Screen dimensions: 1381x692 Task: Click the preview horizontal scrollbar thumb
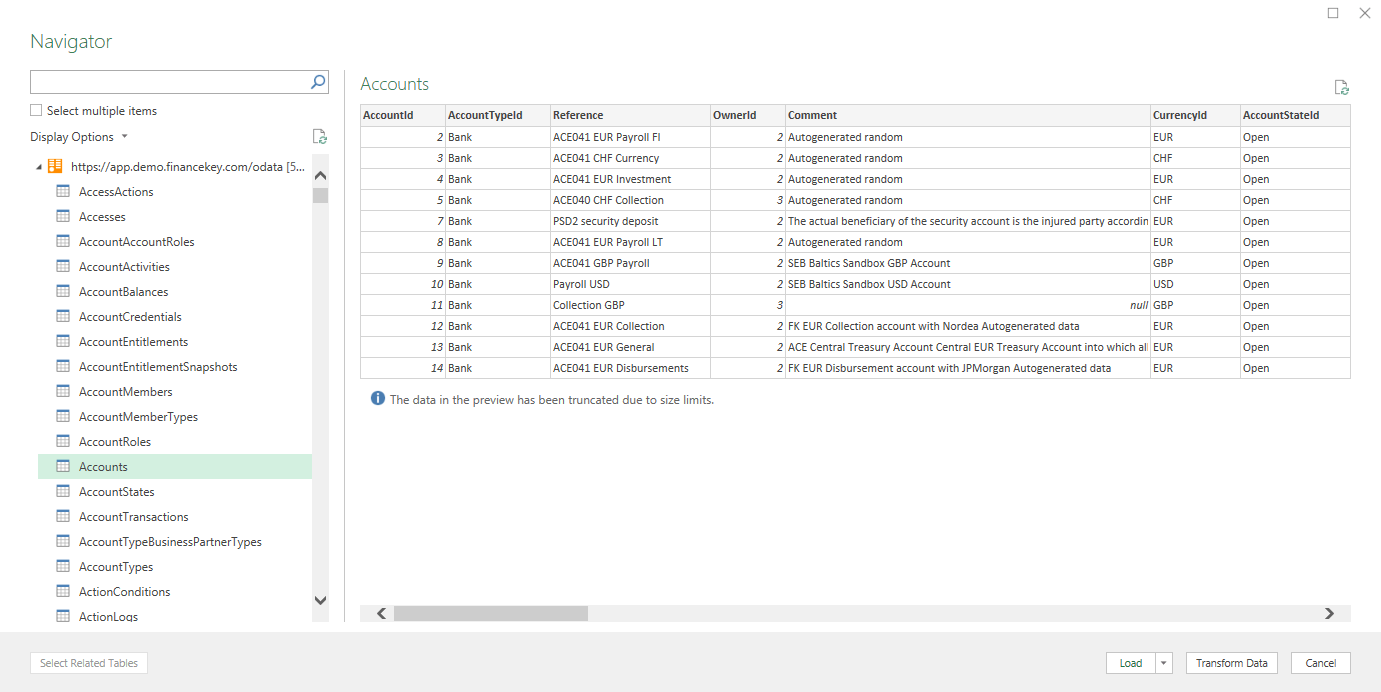tap(491, 613)
